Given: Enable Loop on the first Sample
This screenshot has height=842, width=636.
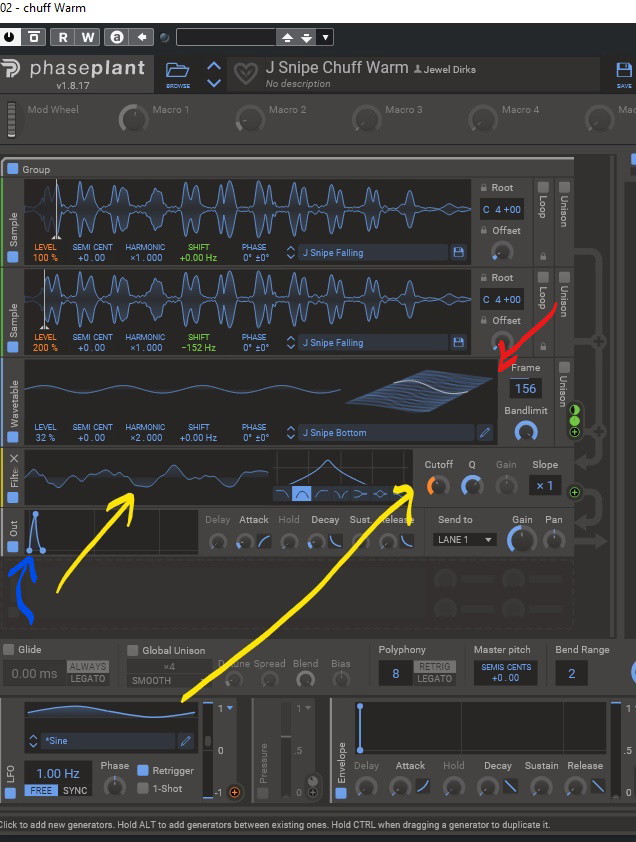Looking at the screenshot, I should 543,187.
